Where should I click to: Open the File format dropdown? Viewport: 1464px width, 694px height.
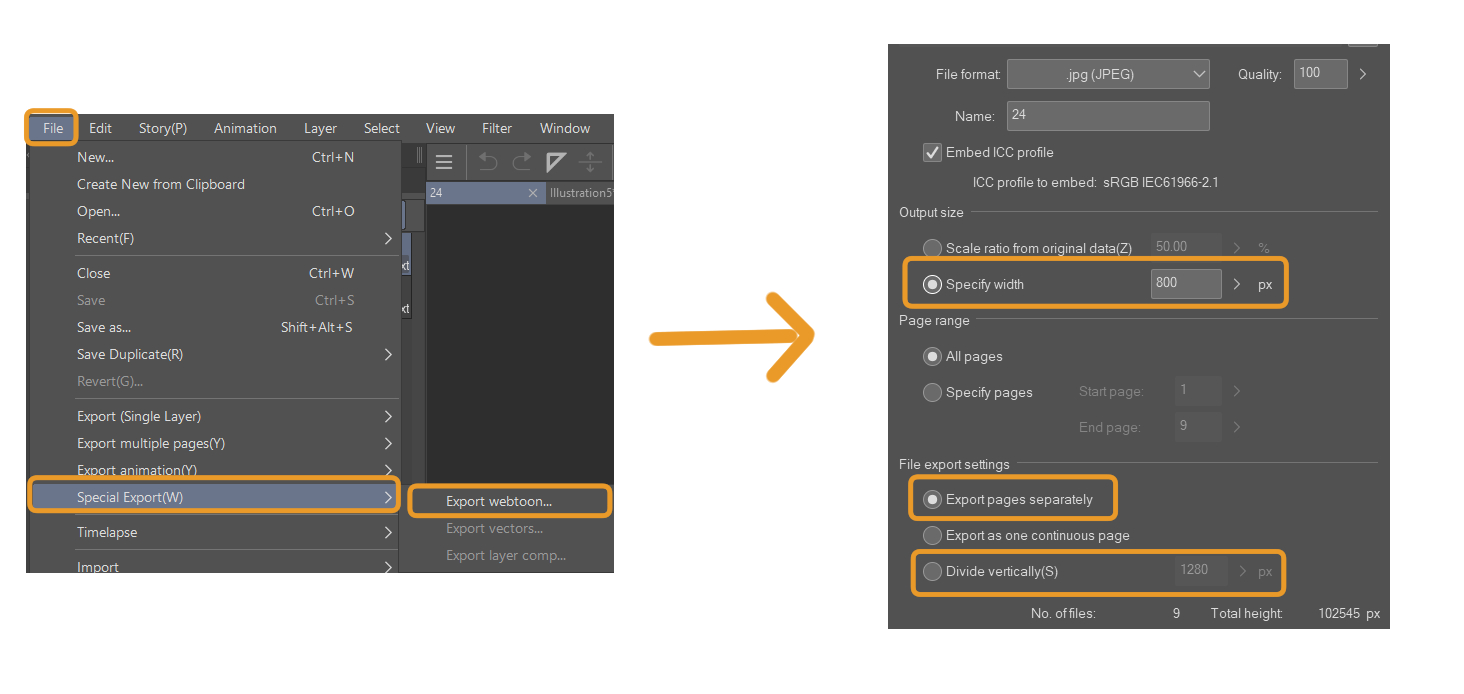[x=1108, y=73]
